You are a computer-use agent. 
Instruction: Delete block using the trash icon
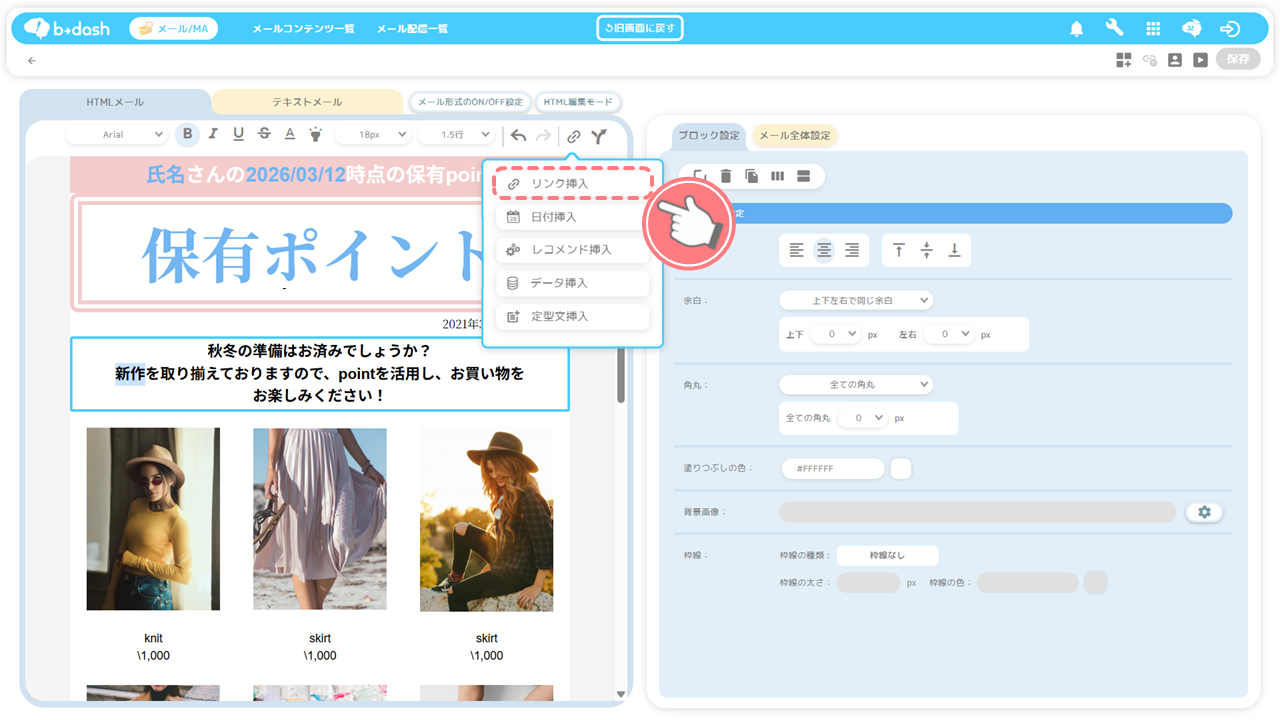(726, 176)
